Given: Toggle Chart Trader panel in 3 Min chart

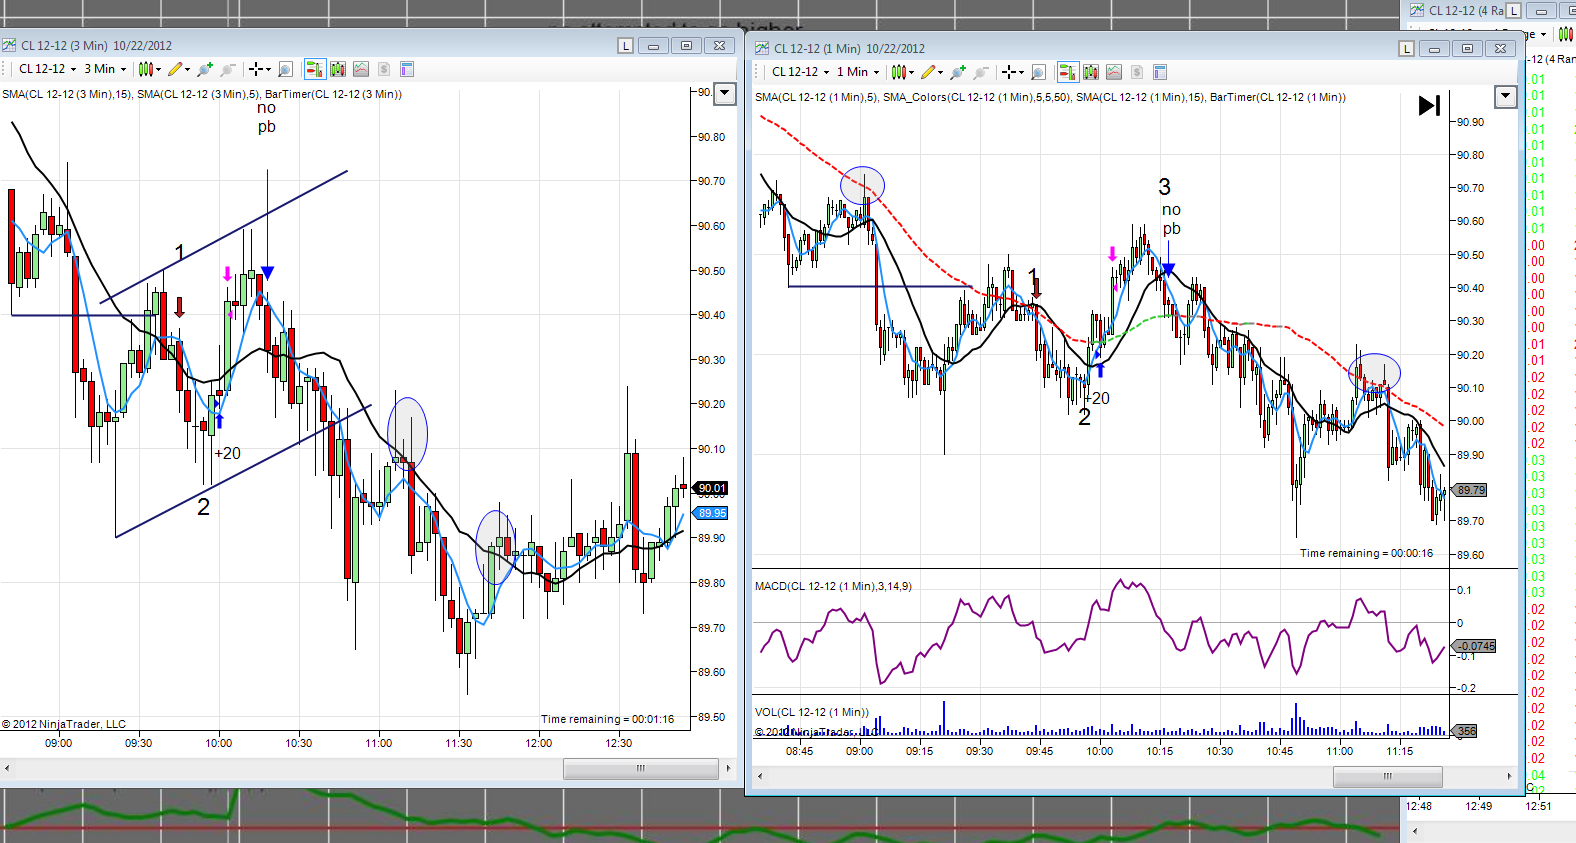Looking at the screenshot, I should [x=314, y=69].
